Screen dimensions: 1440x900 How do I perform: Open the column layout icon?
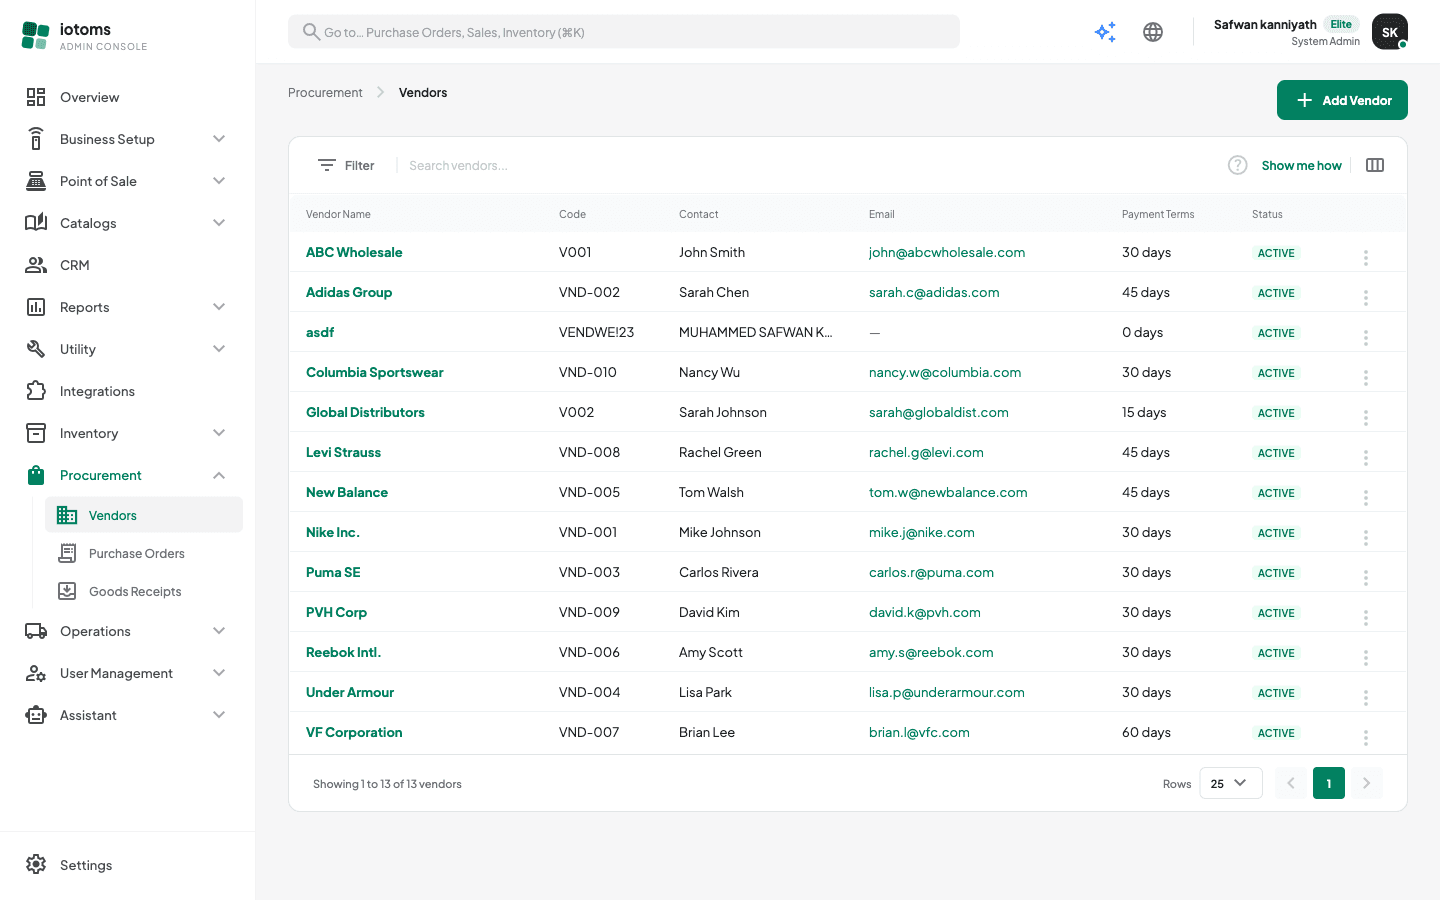coord(1375,165)
